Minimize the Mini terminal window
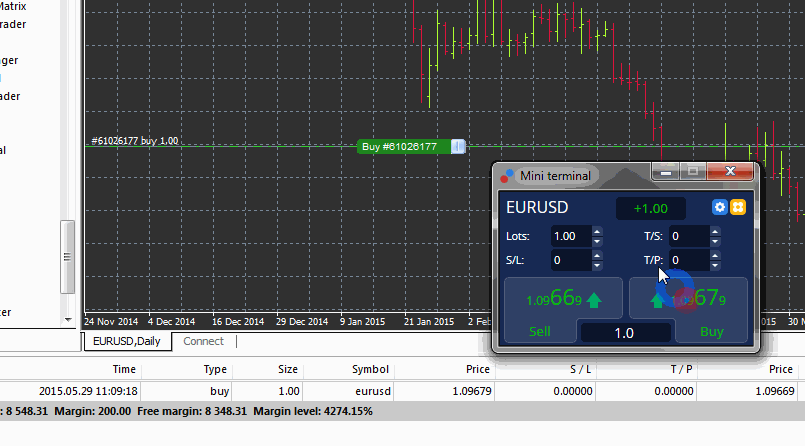This screenshot has width=805, height=446. (665, 172)
